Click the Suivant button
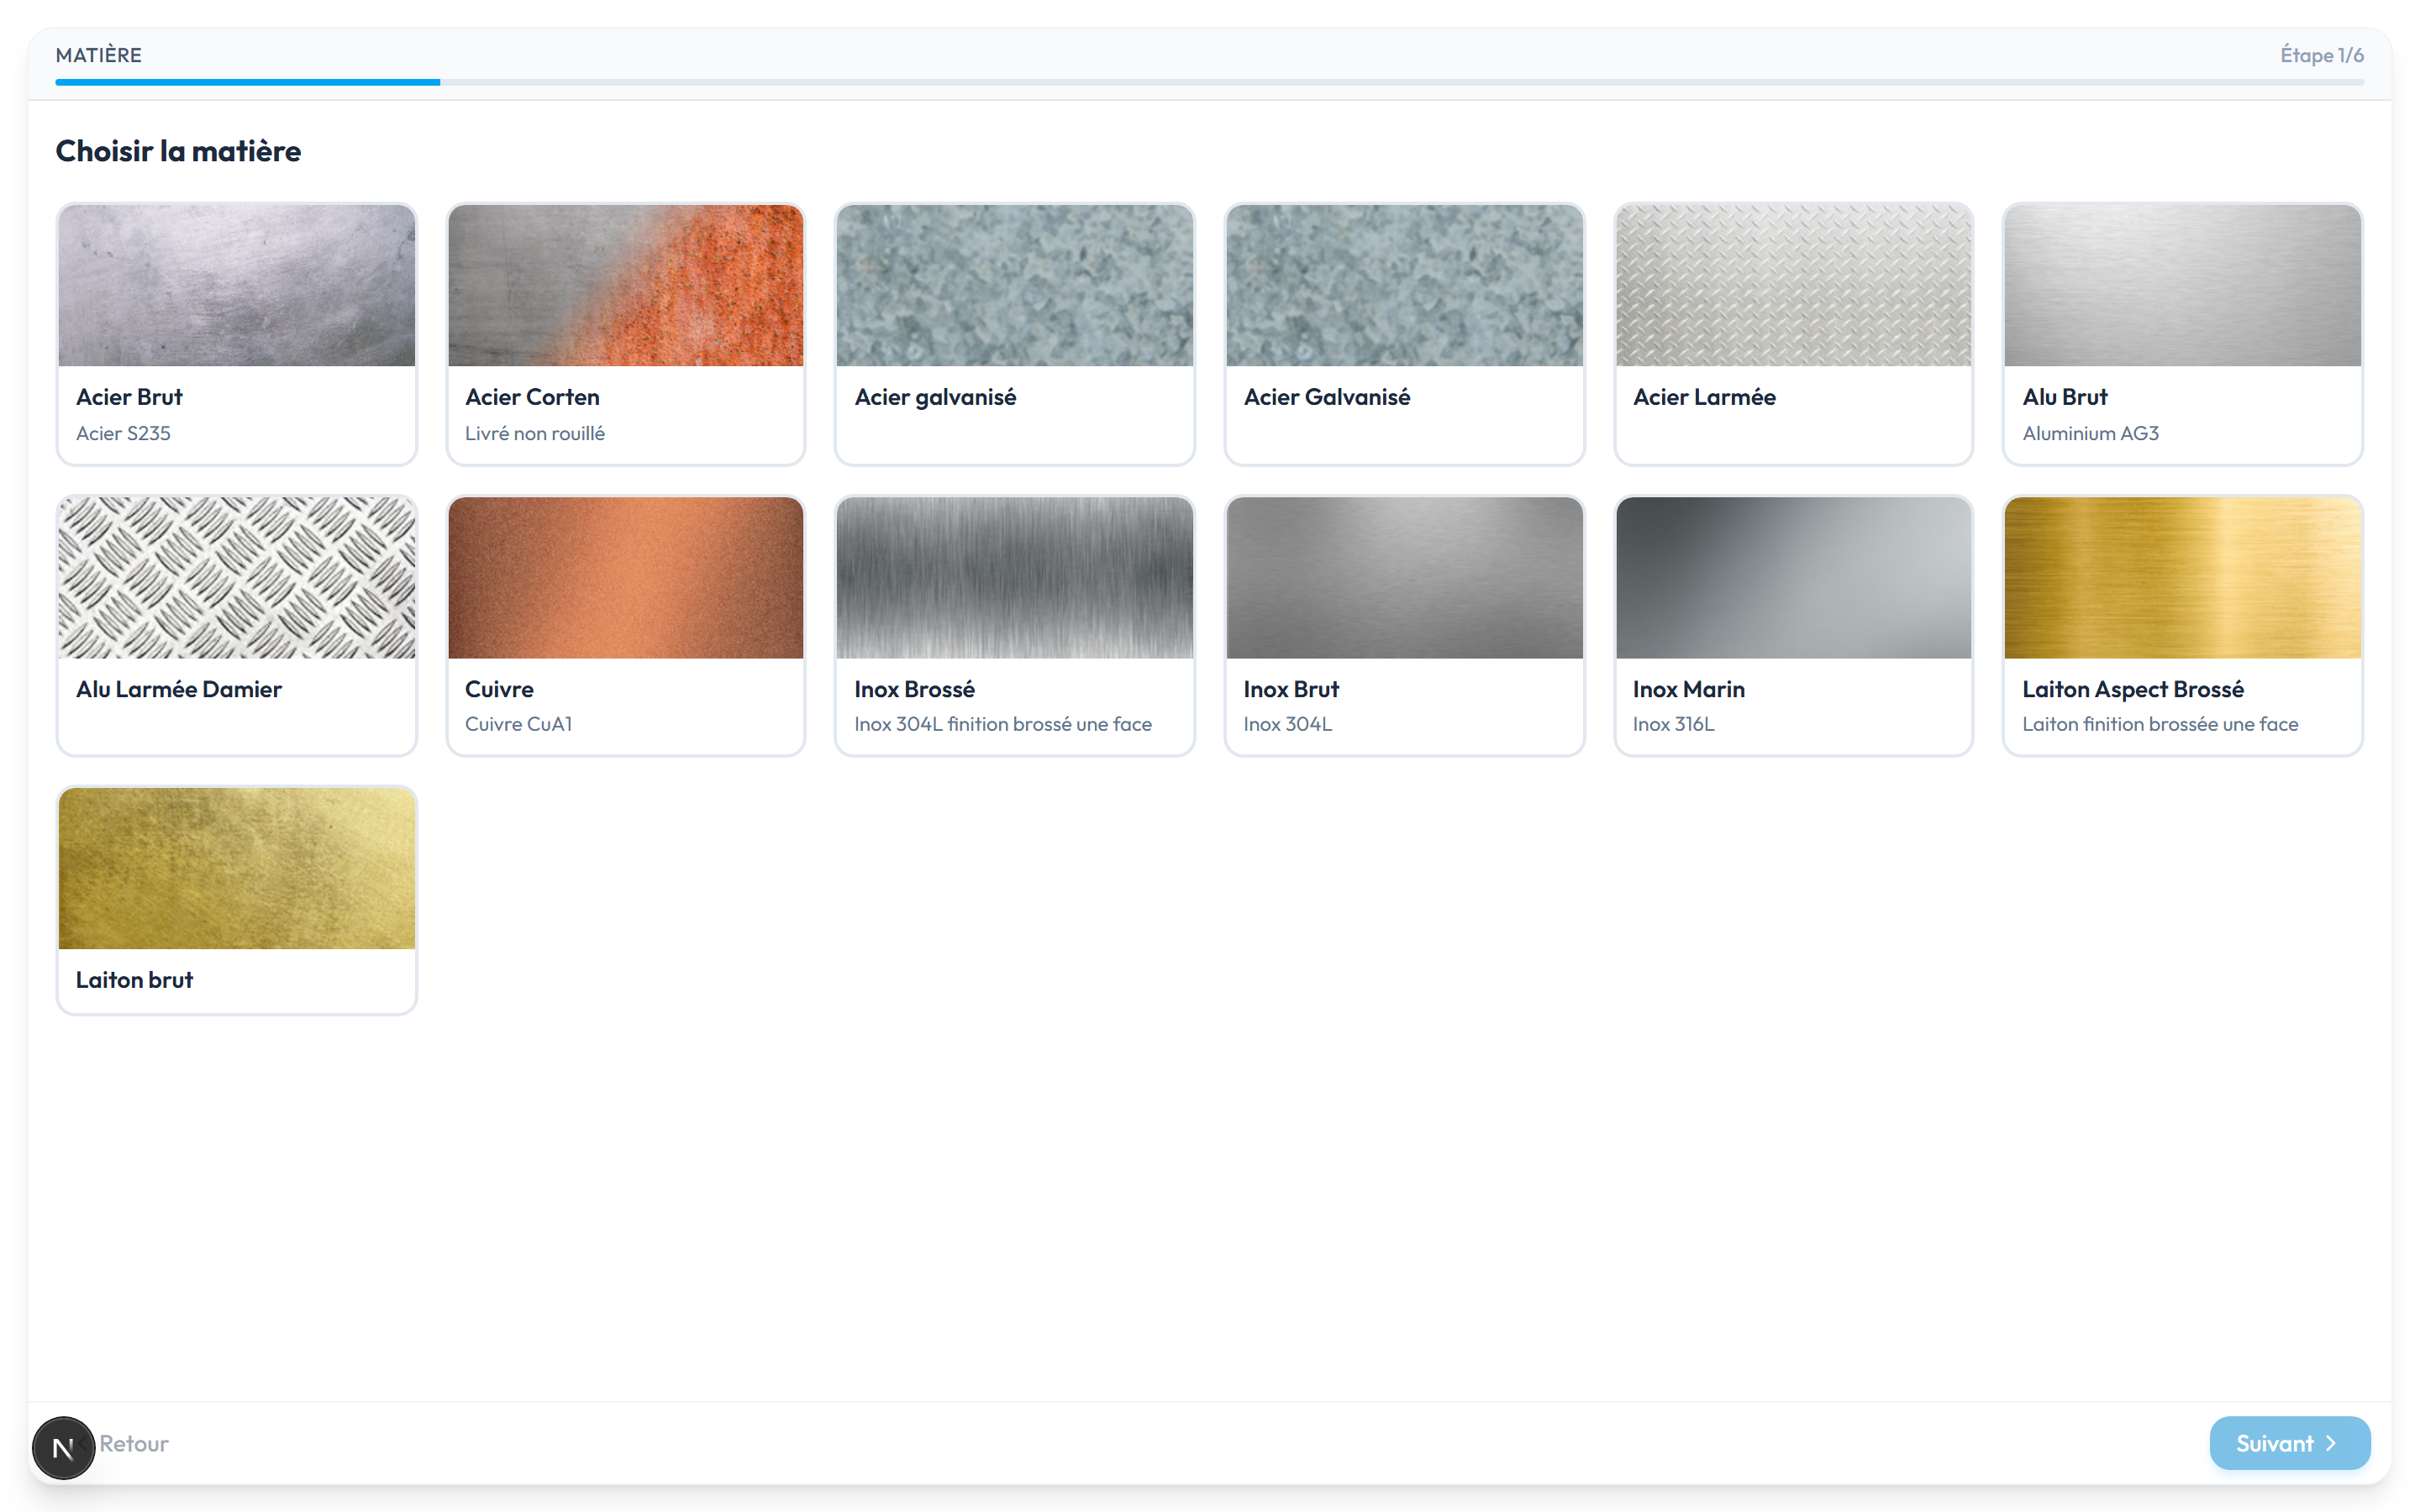 tap(2289, 1443)
